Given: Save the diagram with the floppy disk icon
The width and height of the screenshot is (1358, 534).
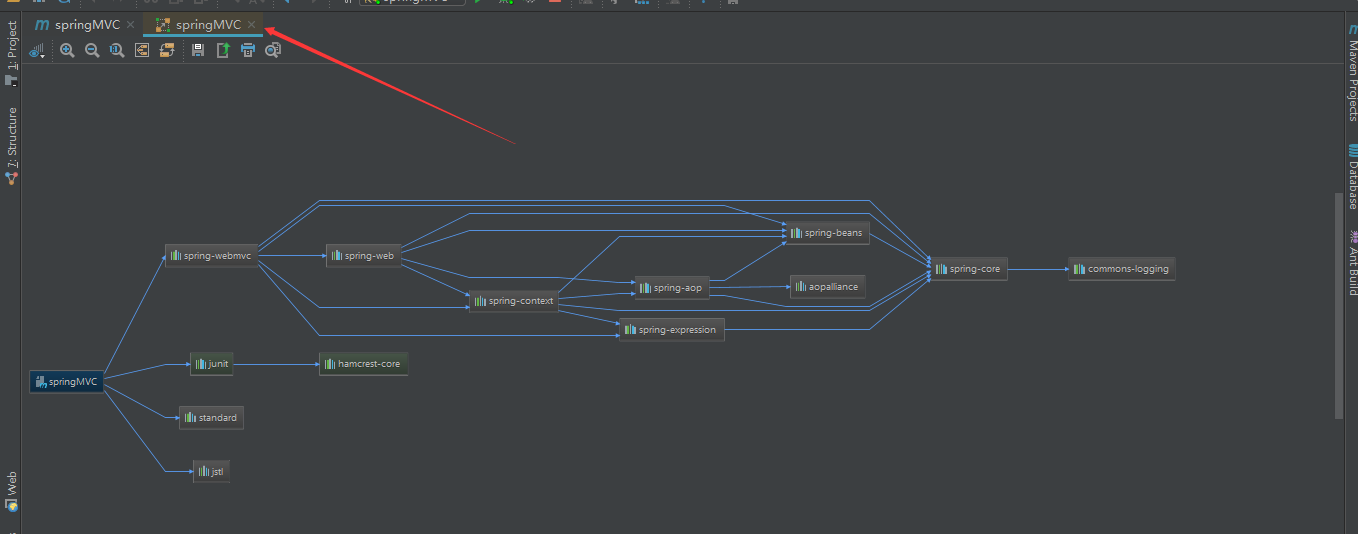Looking at the screenshot, I should click(198, 50).
